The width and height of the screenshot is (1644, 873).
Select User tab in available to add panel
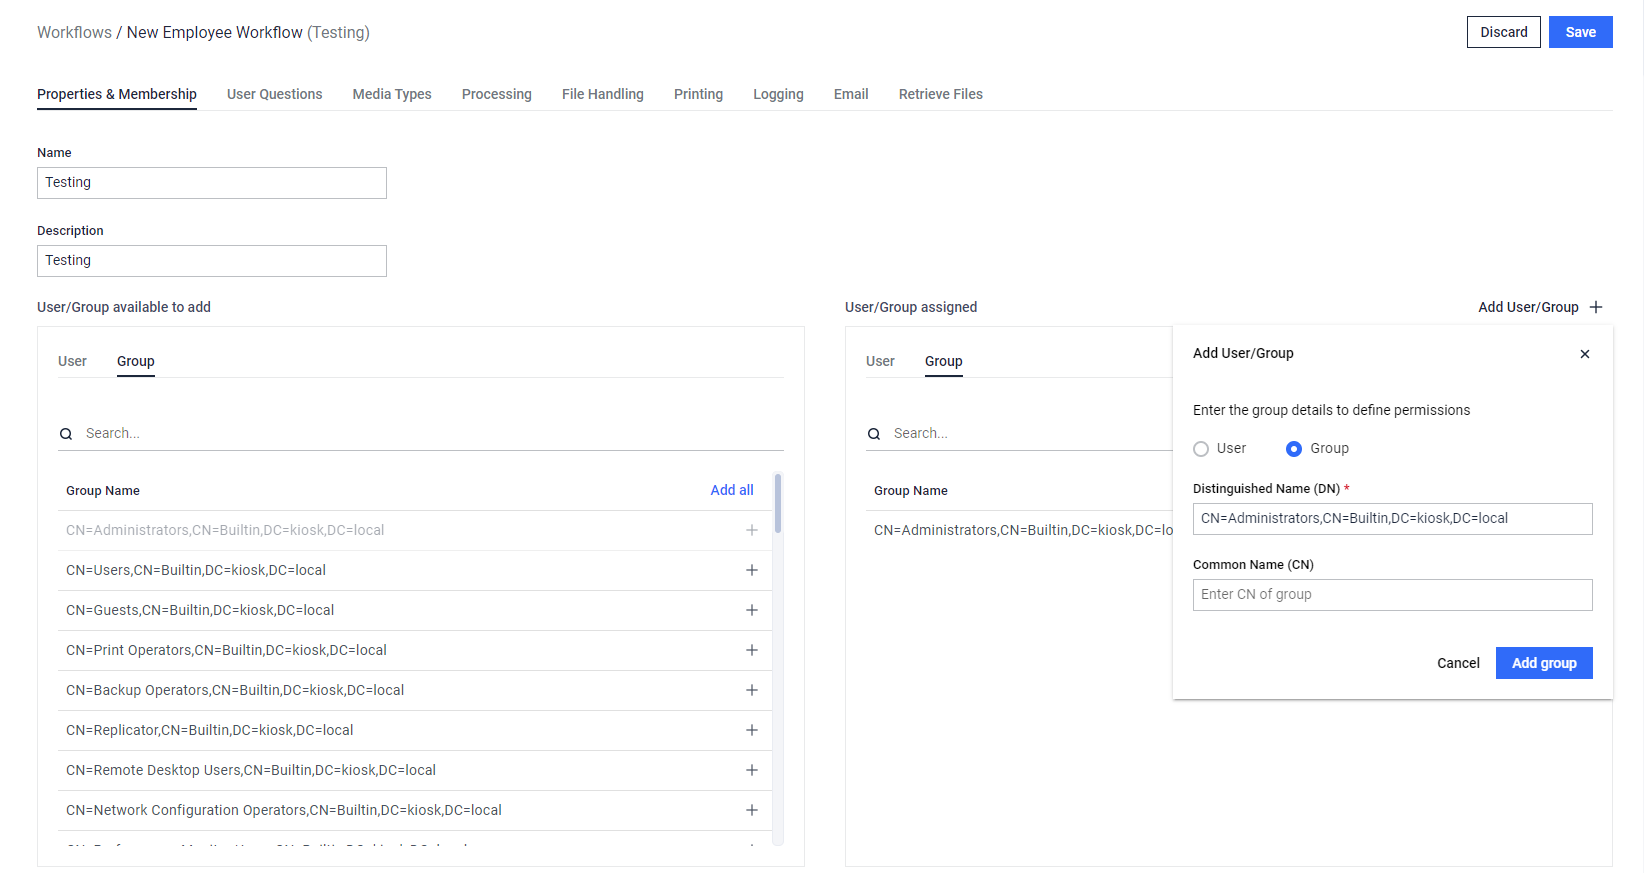[72, 361]
